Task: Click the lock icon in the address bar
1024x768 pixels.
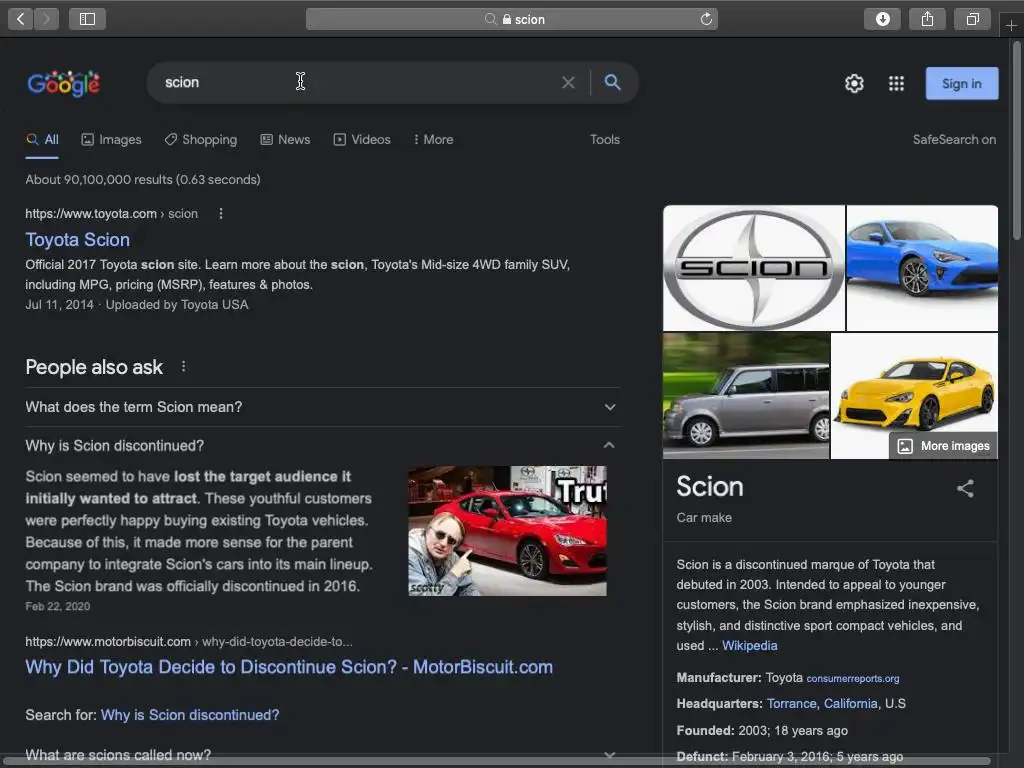Action: [507, 19]
